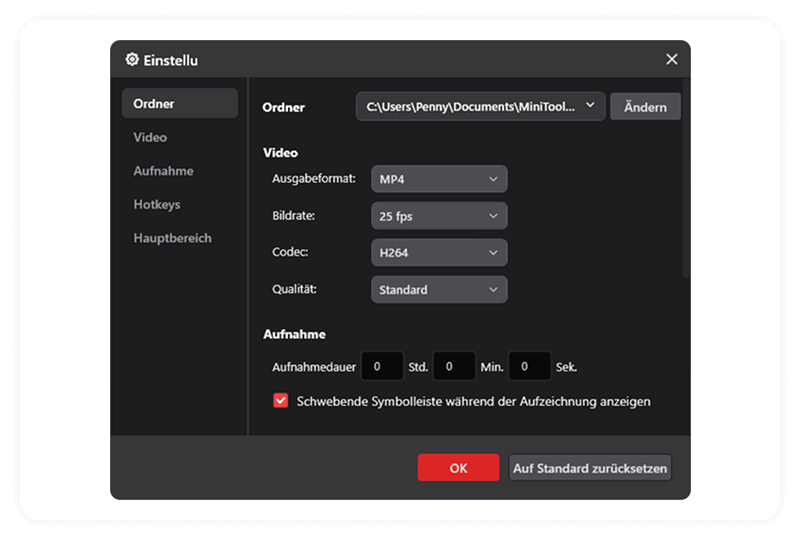800x540 pixels.
Task: Click the Codec label
Action: point(290,252)
